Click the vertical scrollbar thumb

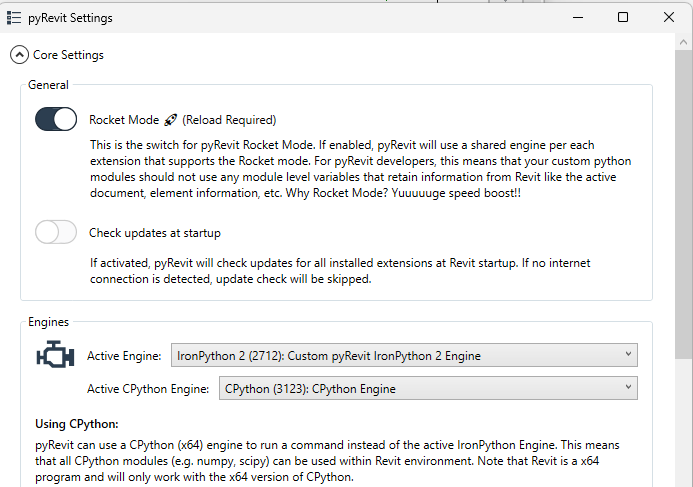[683, 205]
